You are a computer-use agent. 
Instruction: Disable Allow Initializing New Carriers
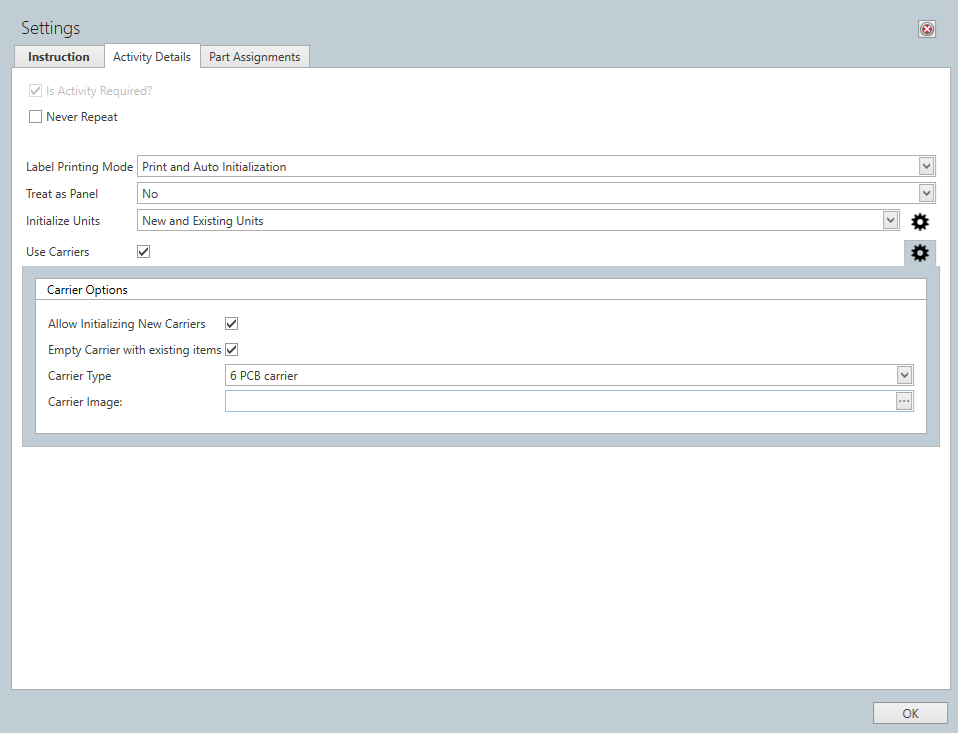coord(230,323)
